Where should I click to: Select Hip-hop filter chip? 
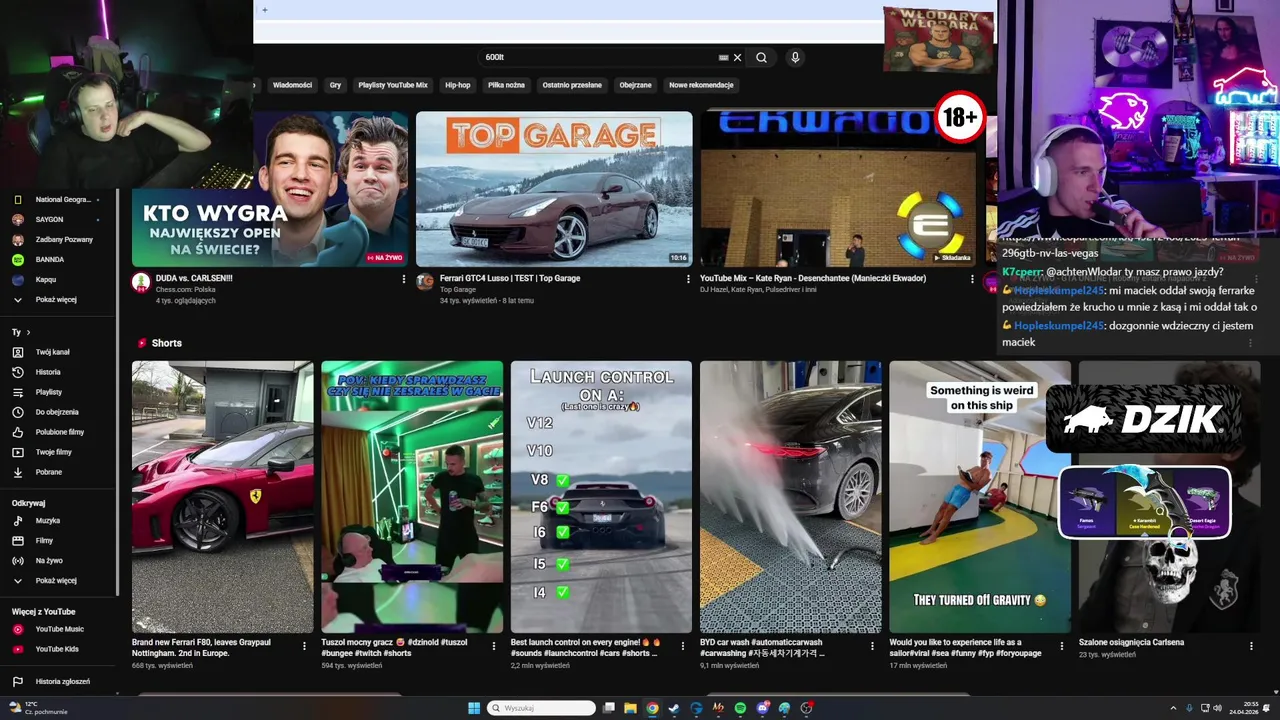(457, 85)
